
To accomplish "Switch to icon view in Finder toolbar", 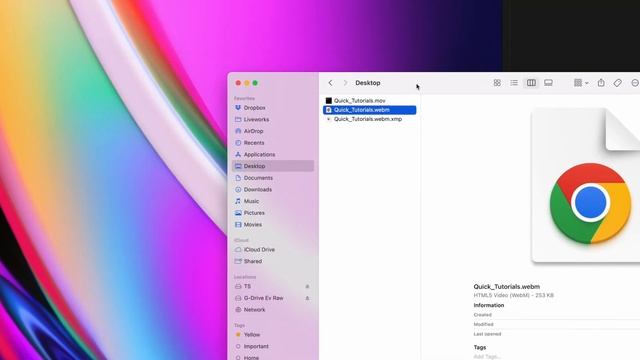I will 497,83.
